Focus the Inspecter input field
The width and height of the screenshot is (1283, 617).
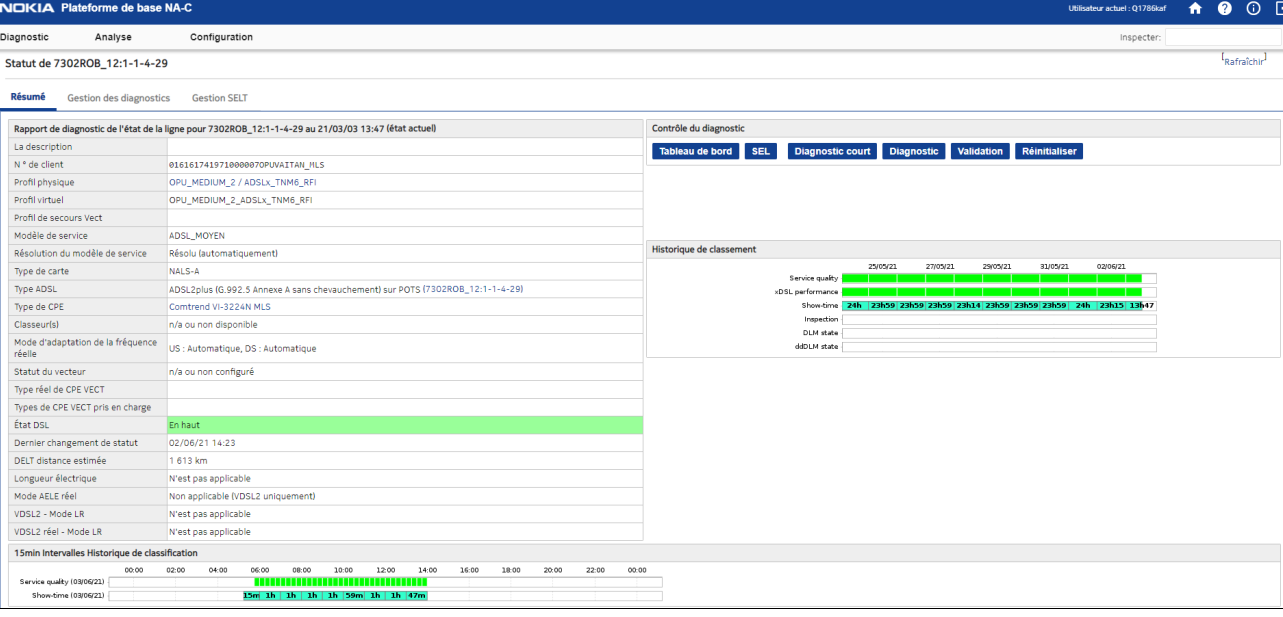1221,37
